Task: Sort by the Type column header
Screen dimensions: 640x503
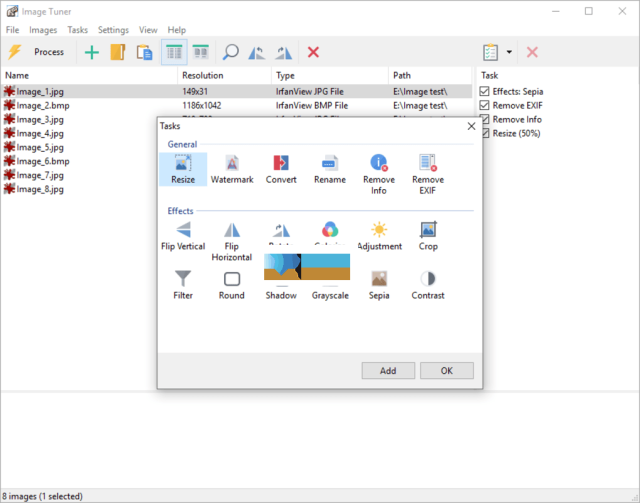Action: click(x=330, y=76)
